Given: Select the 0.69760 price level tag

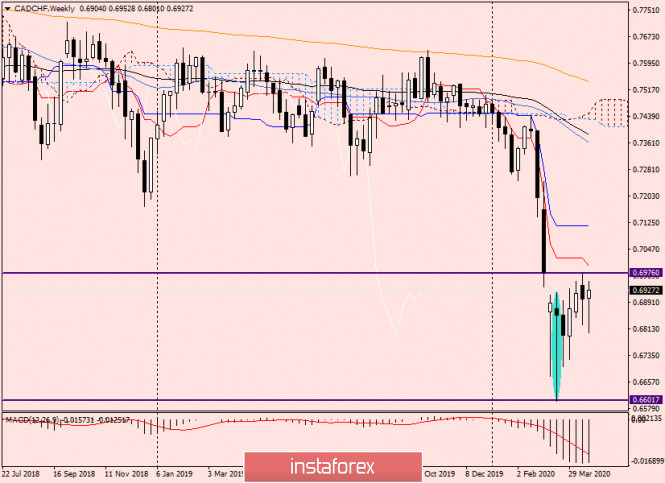Looking at the screenshot, I should (x=645, y=271).
